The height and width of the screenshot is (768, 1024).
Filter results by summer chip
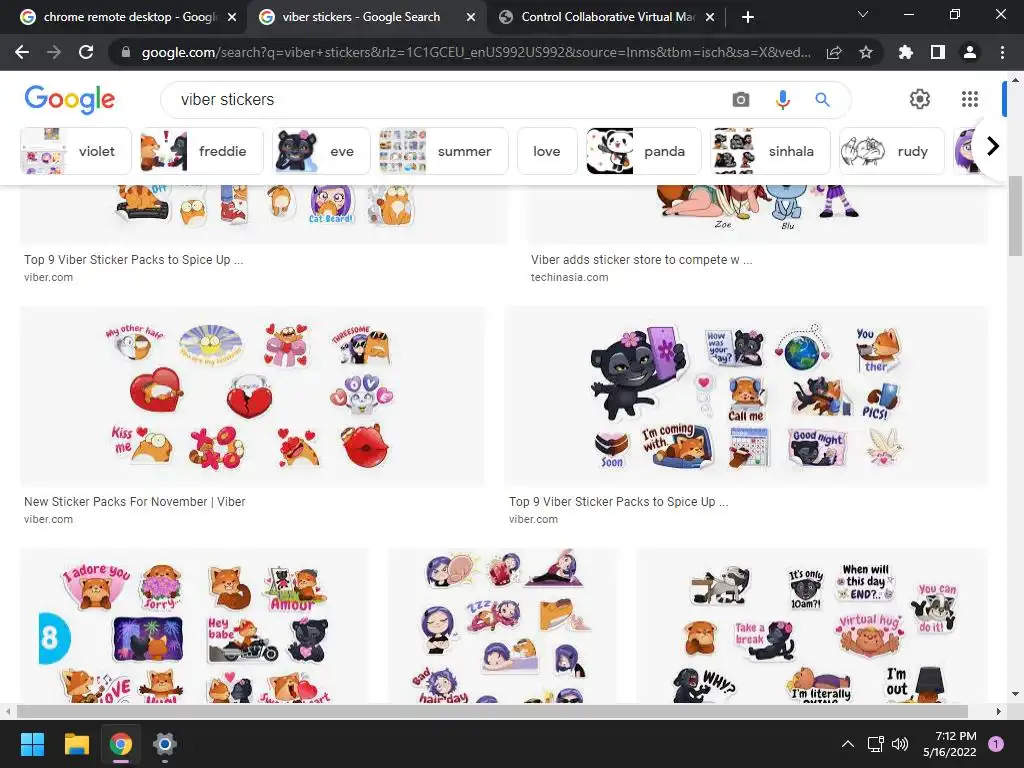[x=443, y=152]
